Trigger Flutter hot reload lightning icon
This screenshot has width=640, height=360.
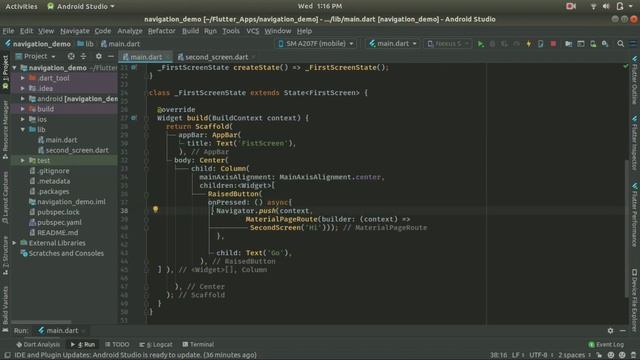click(529, 44)
